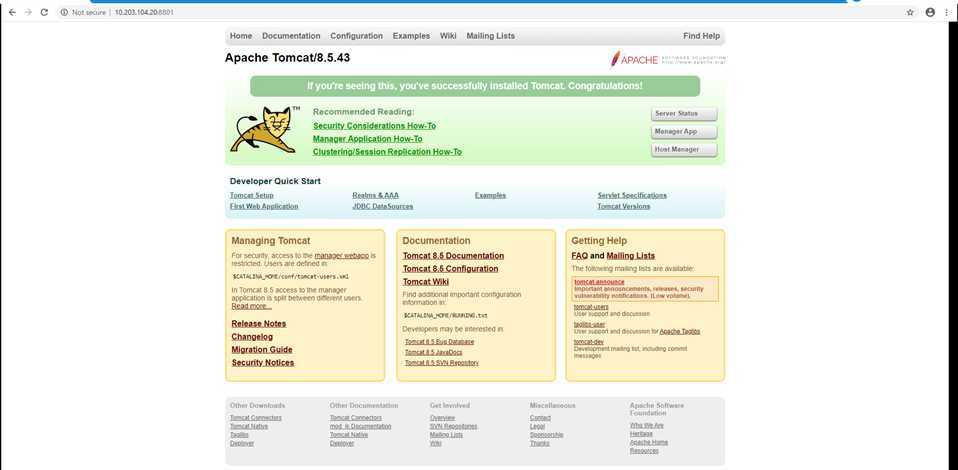Open Migration Guide link
Screen dimensions: 958x470
[261, 350]
